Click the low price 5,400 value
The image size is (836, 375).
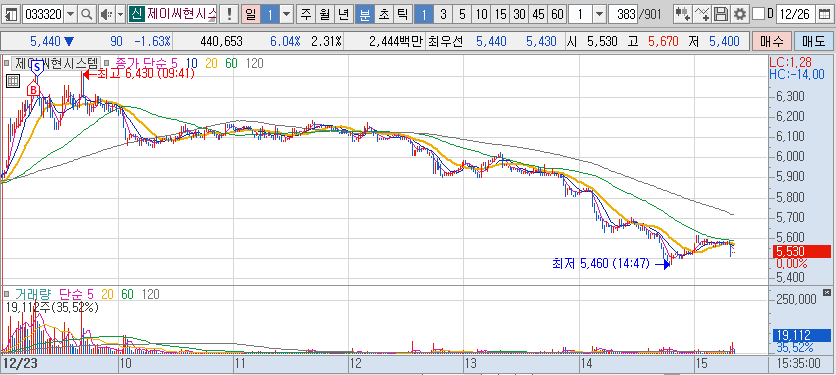tap(724, 41)
